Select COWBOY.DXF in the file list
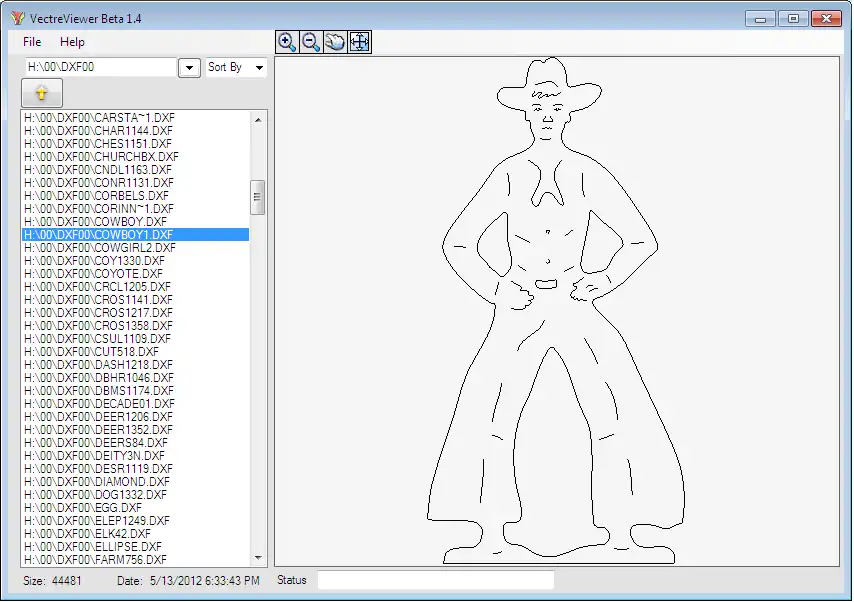The width and height of the screenshot is (854, 602). coord(136,222)
